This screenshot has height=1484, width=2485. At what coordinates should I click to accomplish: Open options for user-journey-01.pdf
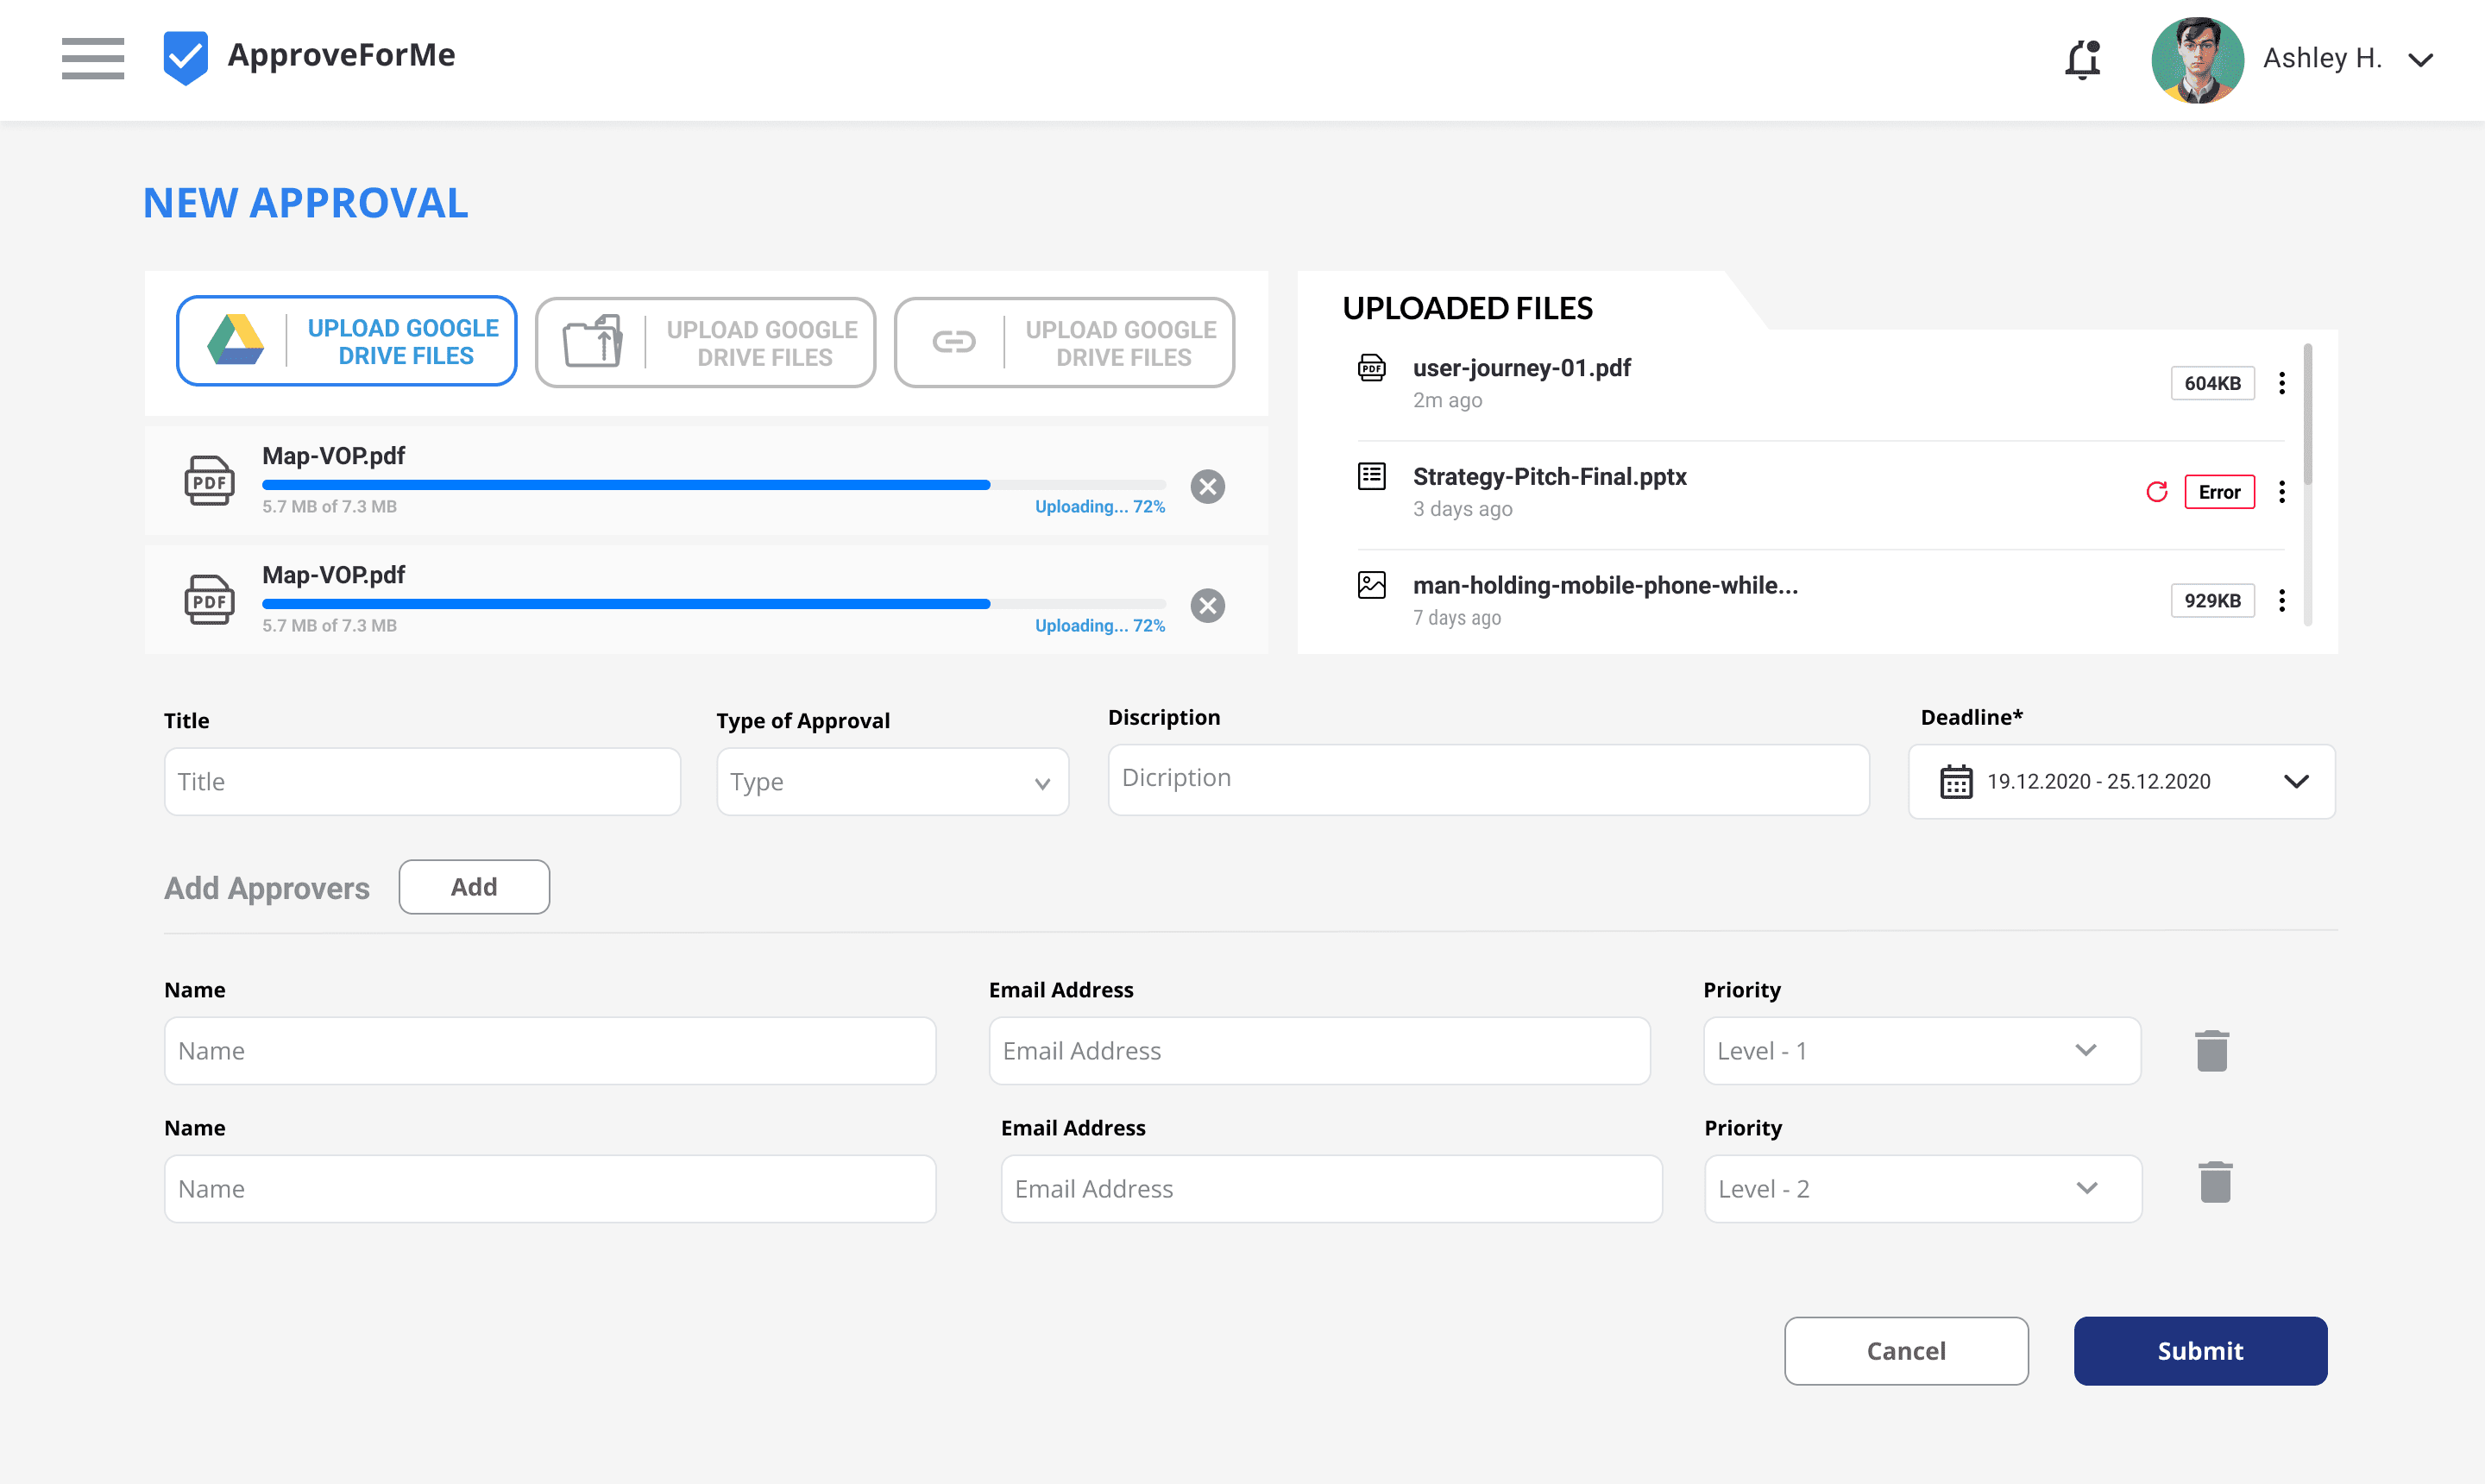point(2281,383)
